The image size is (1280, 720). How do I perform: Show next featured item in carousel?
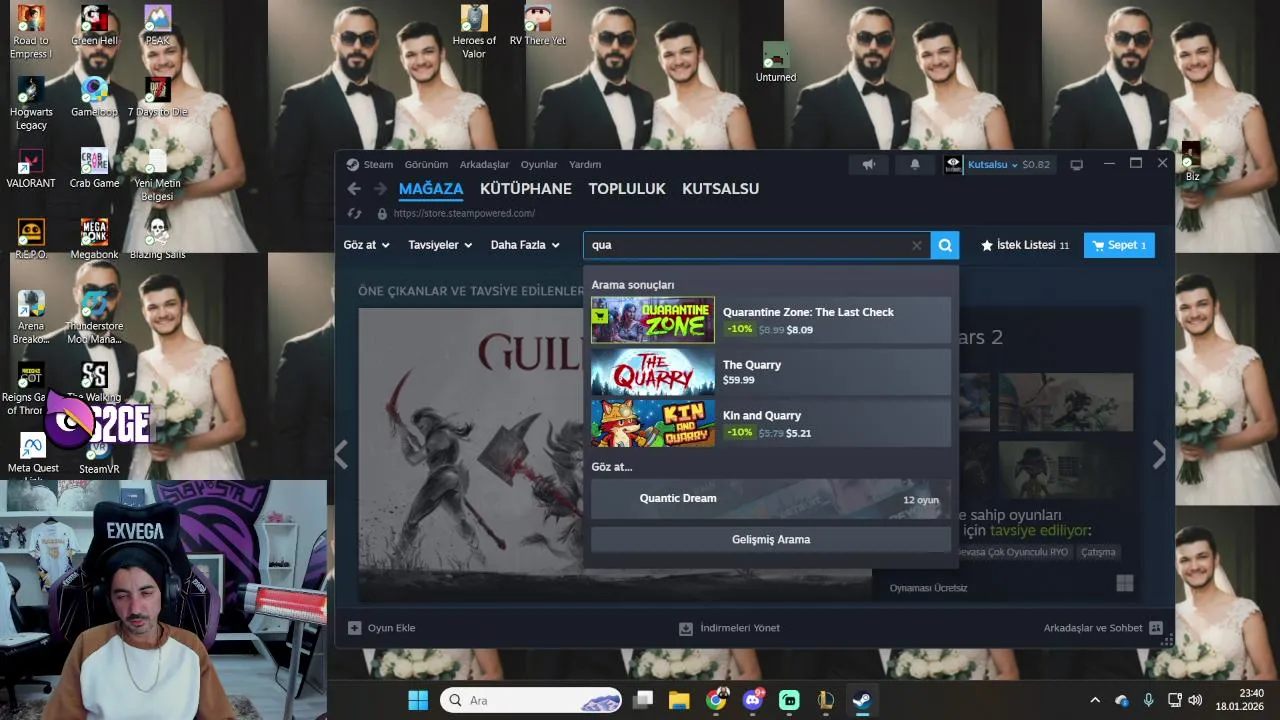point(1159,454)
